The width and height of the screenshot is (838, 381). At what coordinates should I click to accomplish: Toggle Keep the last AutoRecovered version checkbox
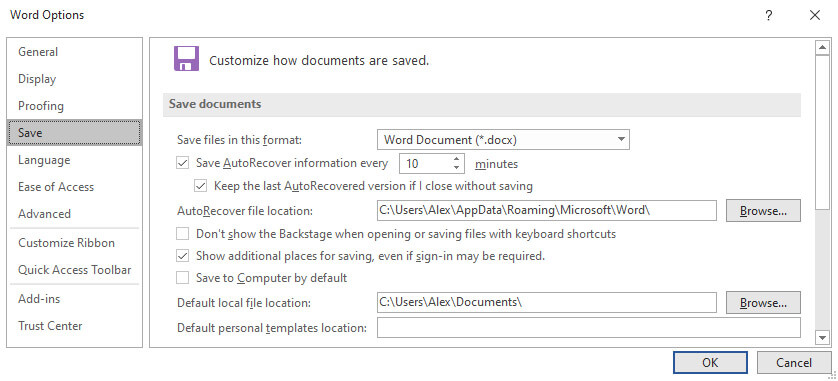pyautogui.click(x=200, y=186)
